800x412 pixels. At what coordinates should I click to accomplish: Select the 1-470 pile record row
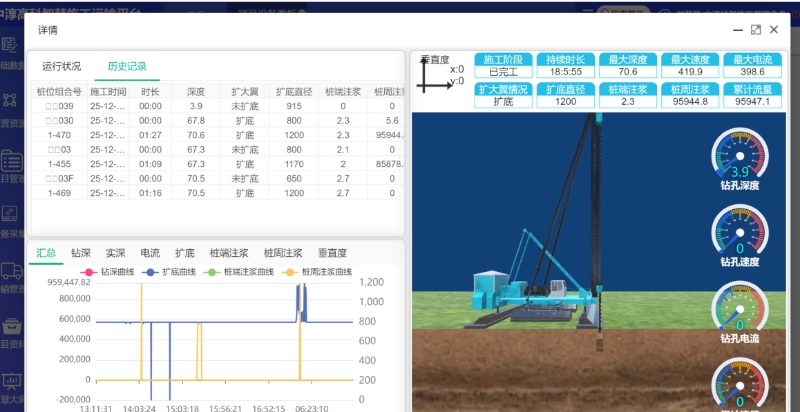point(59,135)
